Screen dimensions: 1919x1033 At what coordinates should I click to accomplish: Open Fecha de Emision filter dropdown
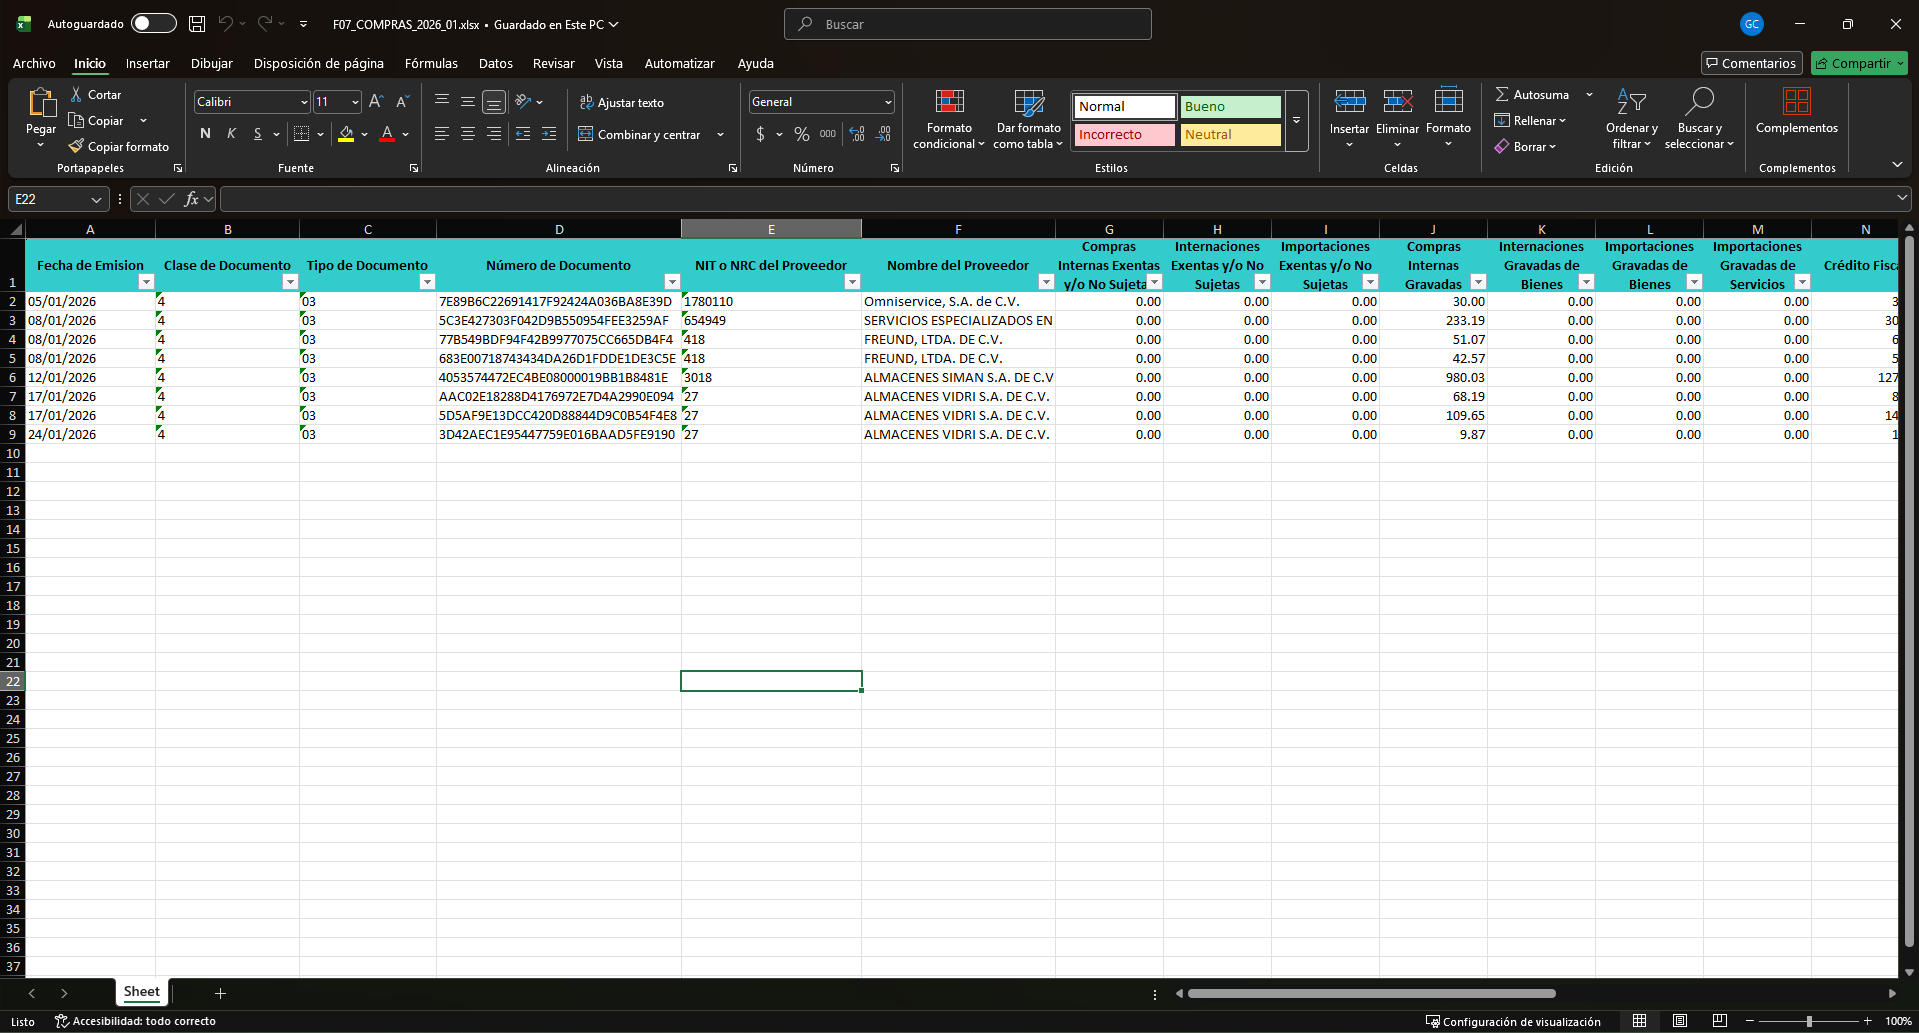click(x=146, y=282)
